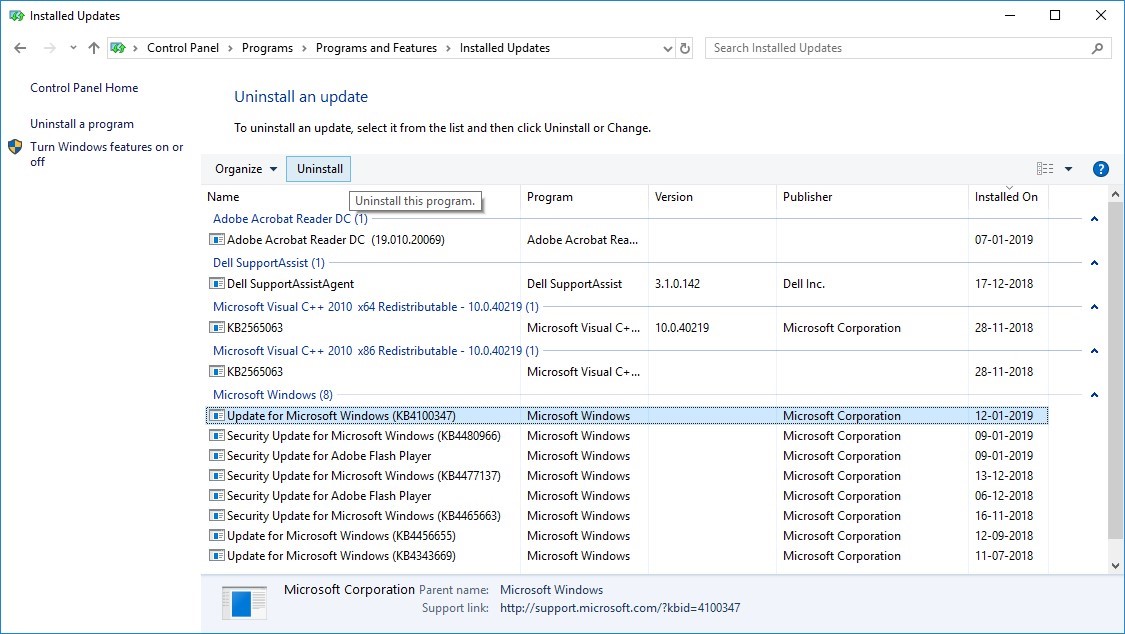Click the support.microsoft.com kbid=4100347 link
The height and width of the screenshot is (634, 1125).
(x=620, y=608)
